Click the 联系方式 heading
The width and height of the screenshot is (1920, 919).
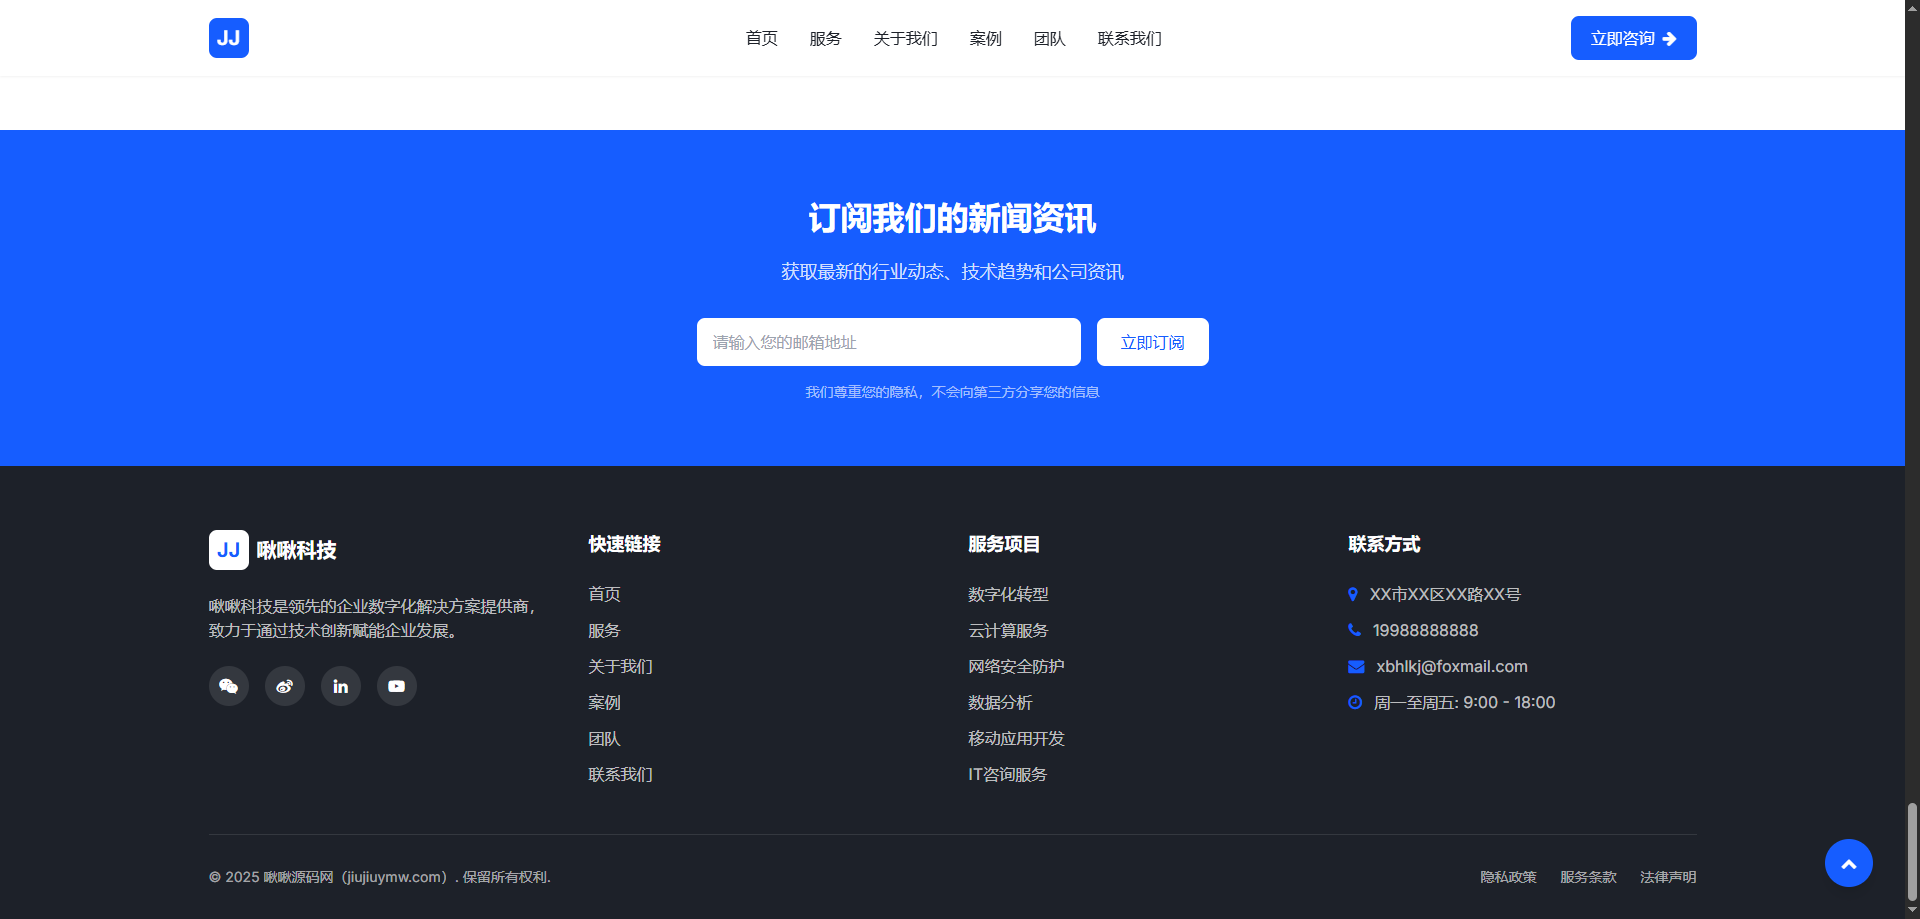(x=1385, y=544)
